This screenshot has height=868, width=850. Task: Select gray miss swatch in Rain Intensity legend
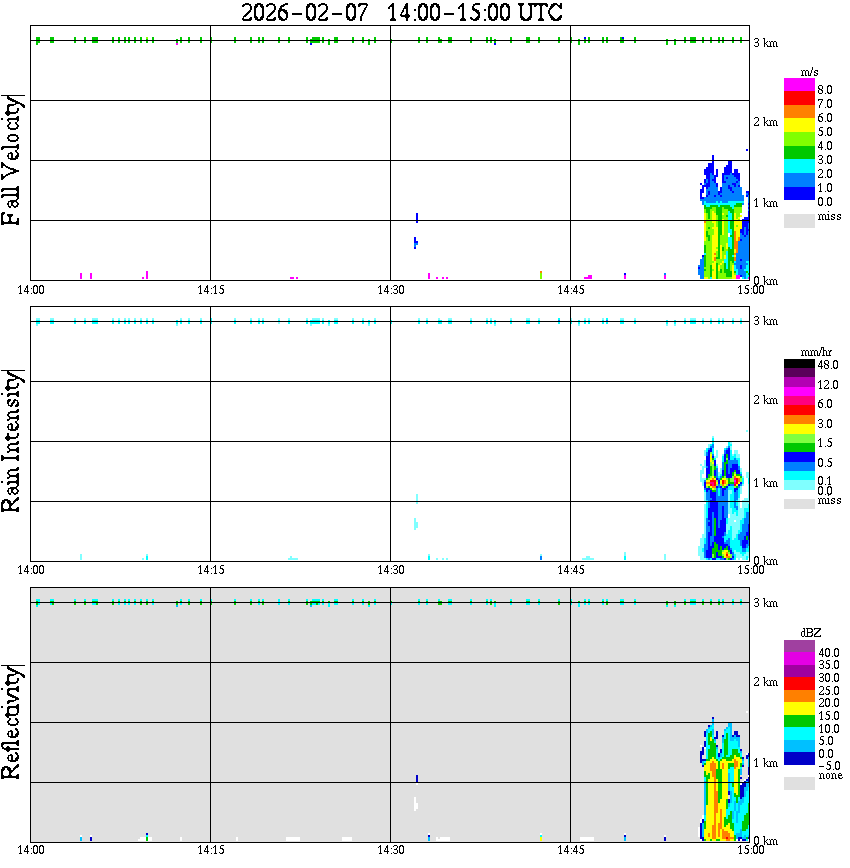tap(799, 504)
